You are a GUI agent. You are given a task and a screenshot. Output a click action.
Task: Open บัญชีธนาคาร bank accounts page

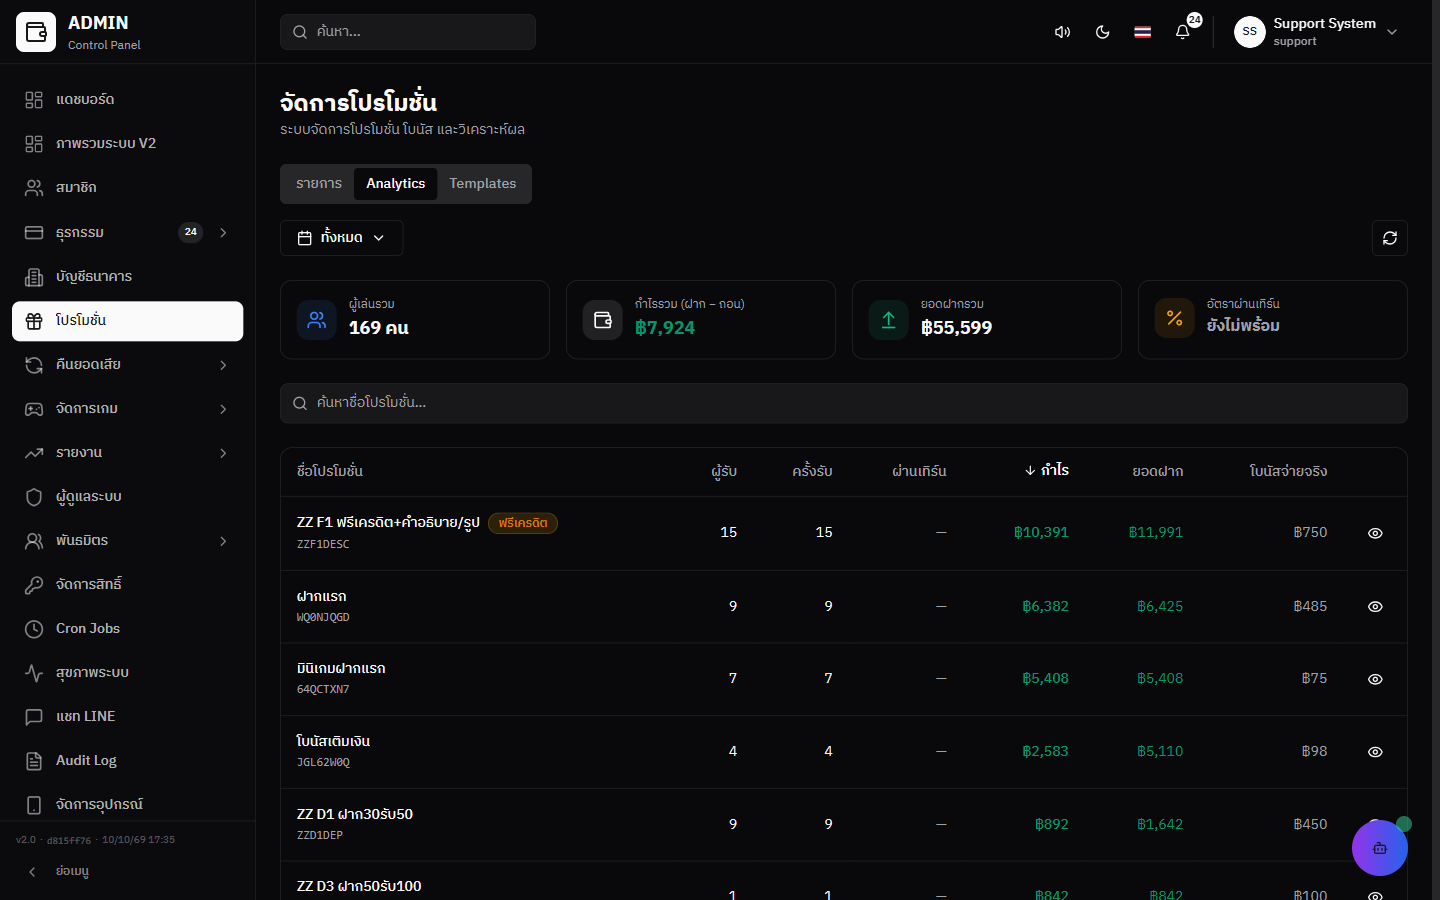(127, 277)
